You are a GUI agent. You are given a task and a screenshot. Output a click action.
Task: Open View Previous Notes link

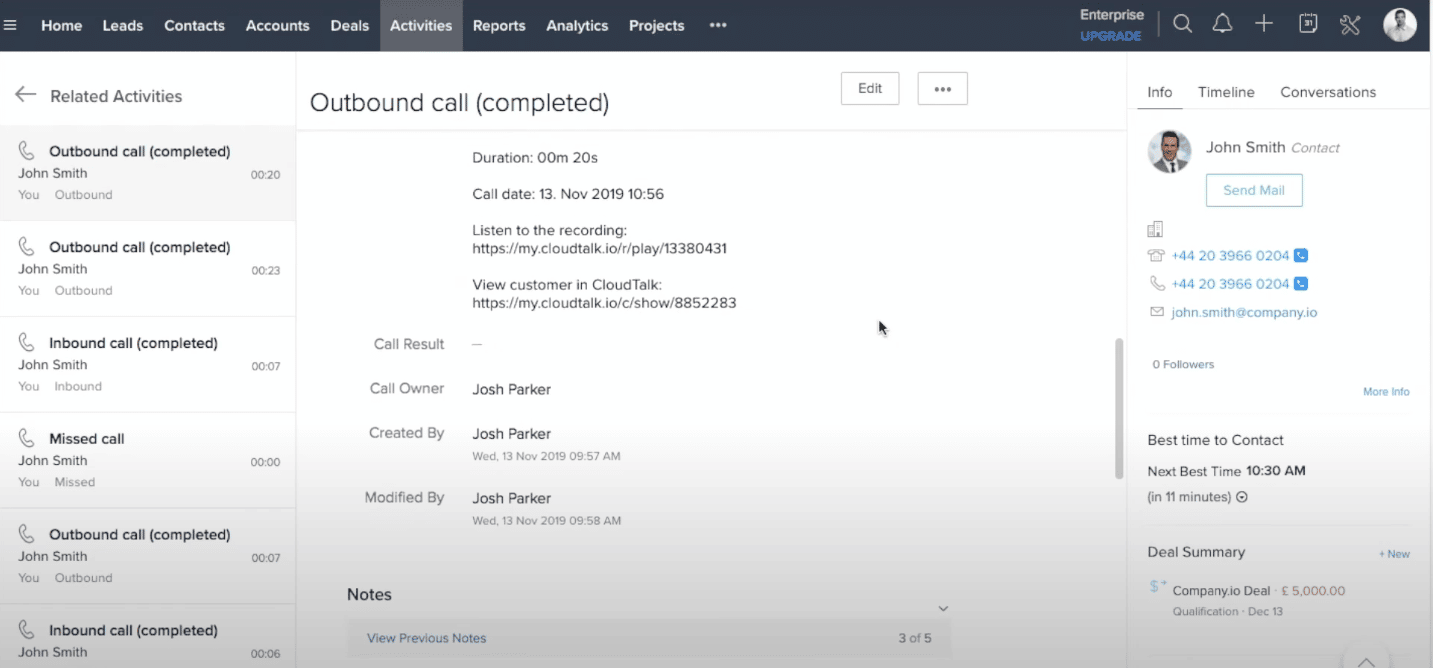[426, 637]
